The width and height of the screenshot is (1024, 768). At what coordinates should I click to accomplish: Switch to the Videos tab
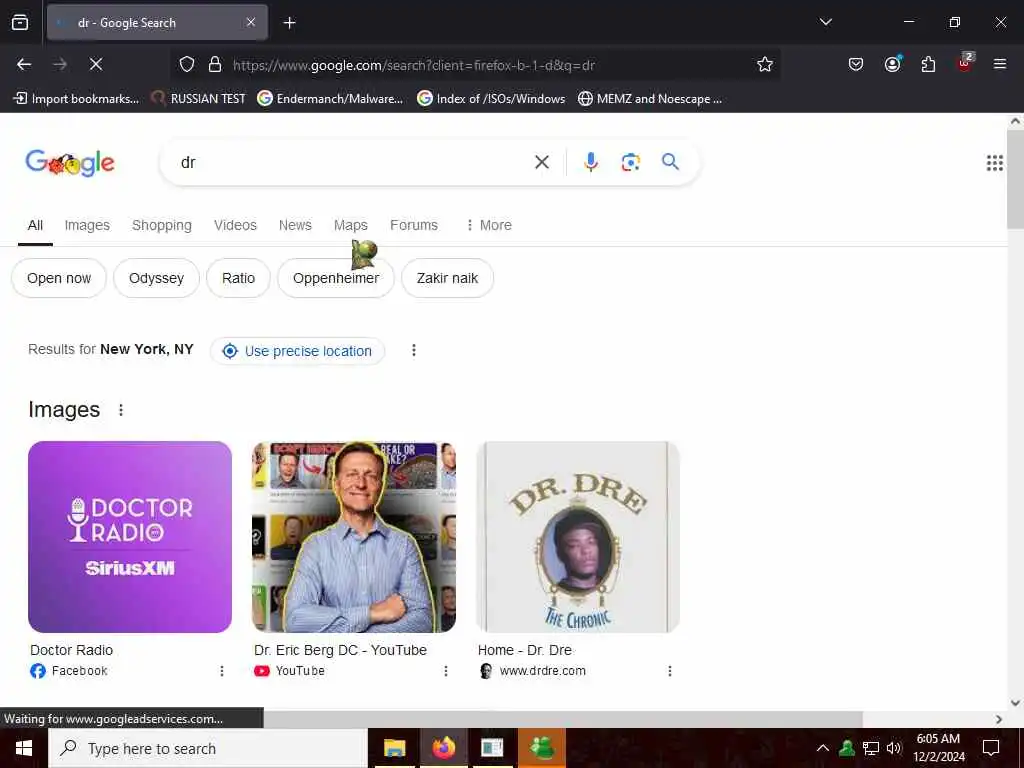(235, 225)
